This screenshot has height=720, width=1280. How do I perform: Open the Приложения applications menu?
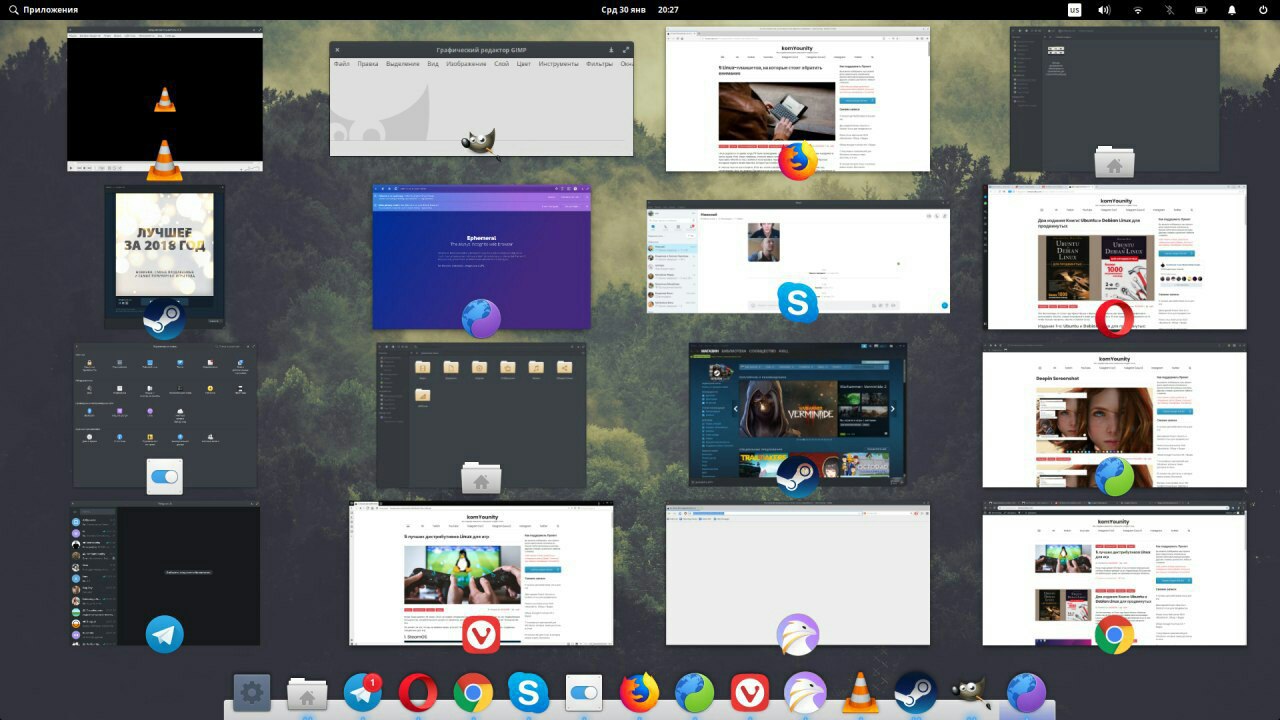point(42,9)
